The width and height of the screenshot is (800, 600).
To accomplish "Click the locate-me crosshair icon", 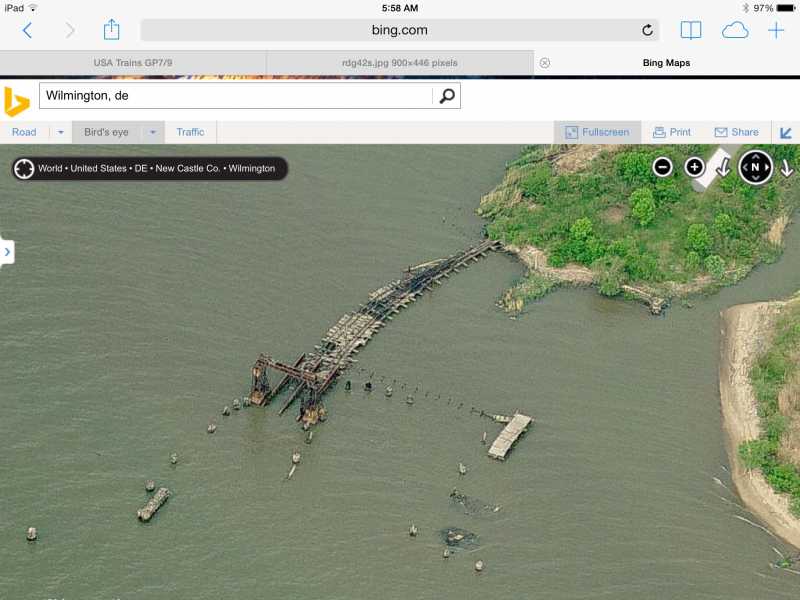I will [24, 168].
